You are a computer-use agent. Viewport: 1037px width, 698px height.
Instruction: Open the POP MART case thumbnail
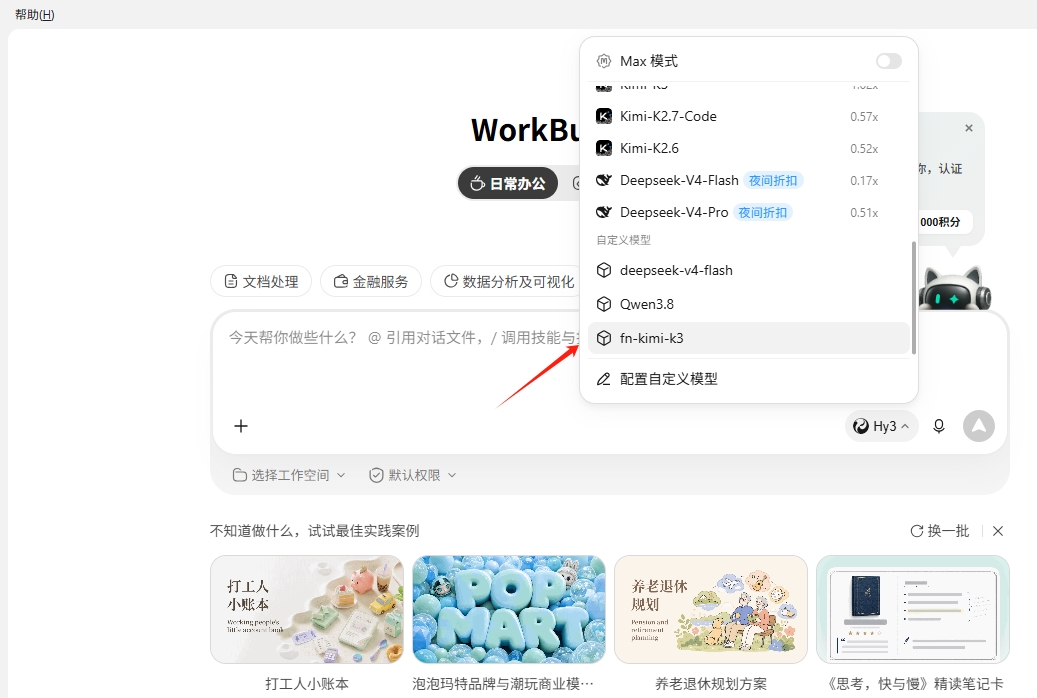click(509, 609)
